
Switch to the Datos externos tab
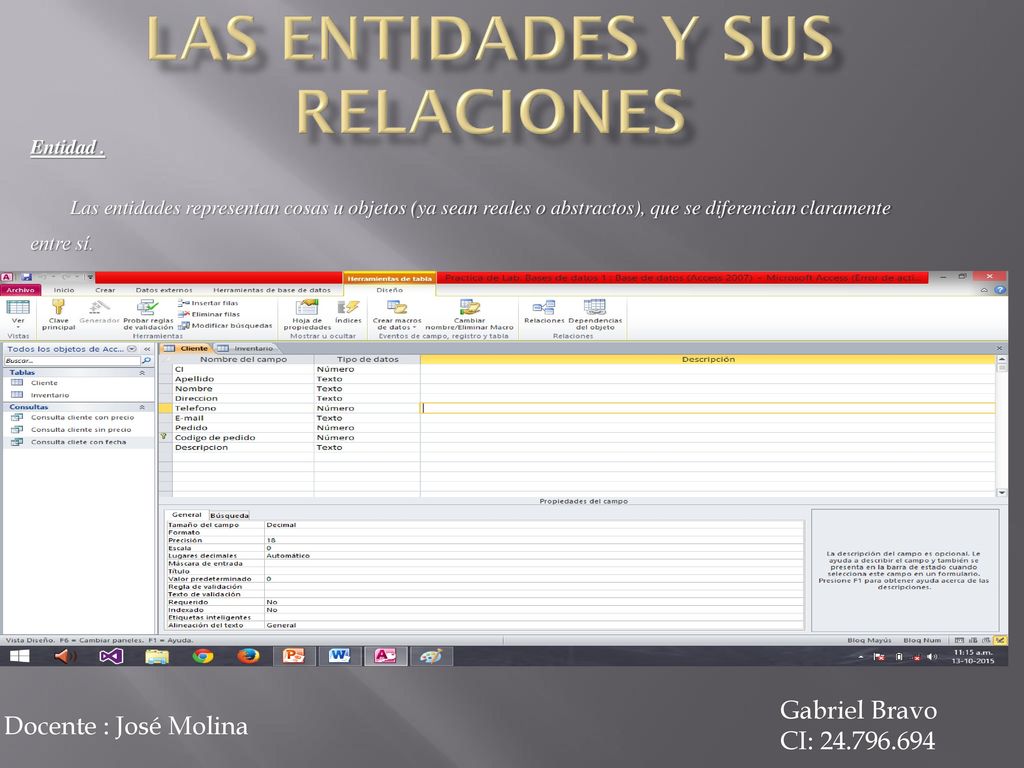164,290
